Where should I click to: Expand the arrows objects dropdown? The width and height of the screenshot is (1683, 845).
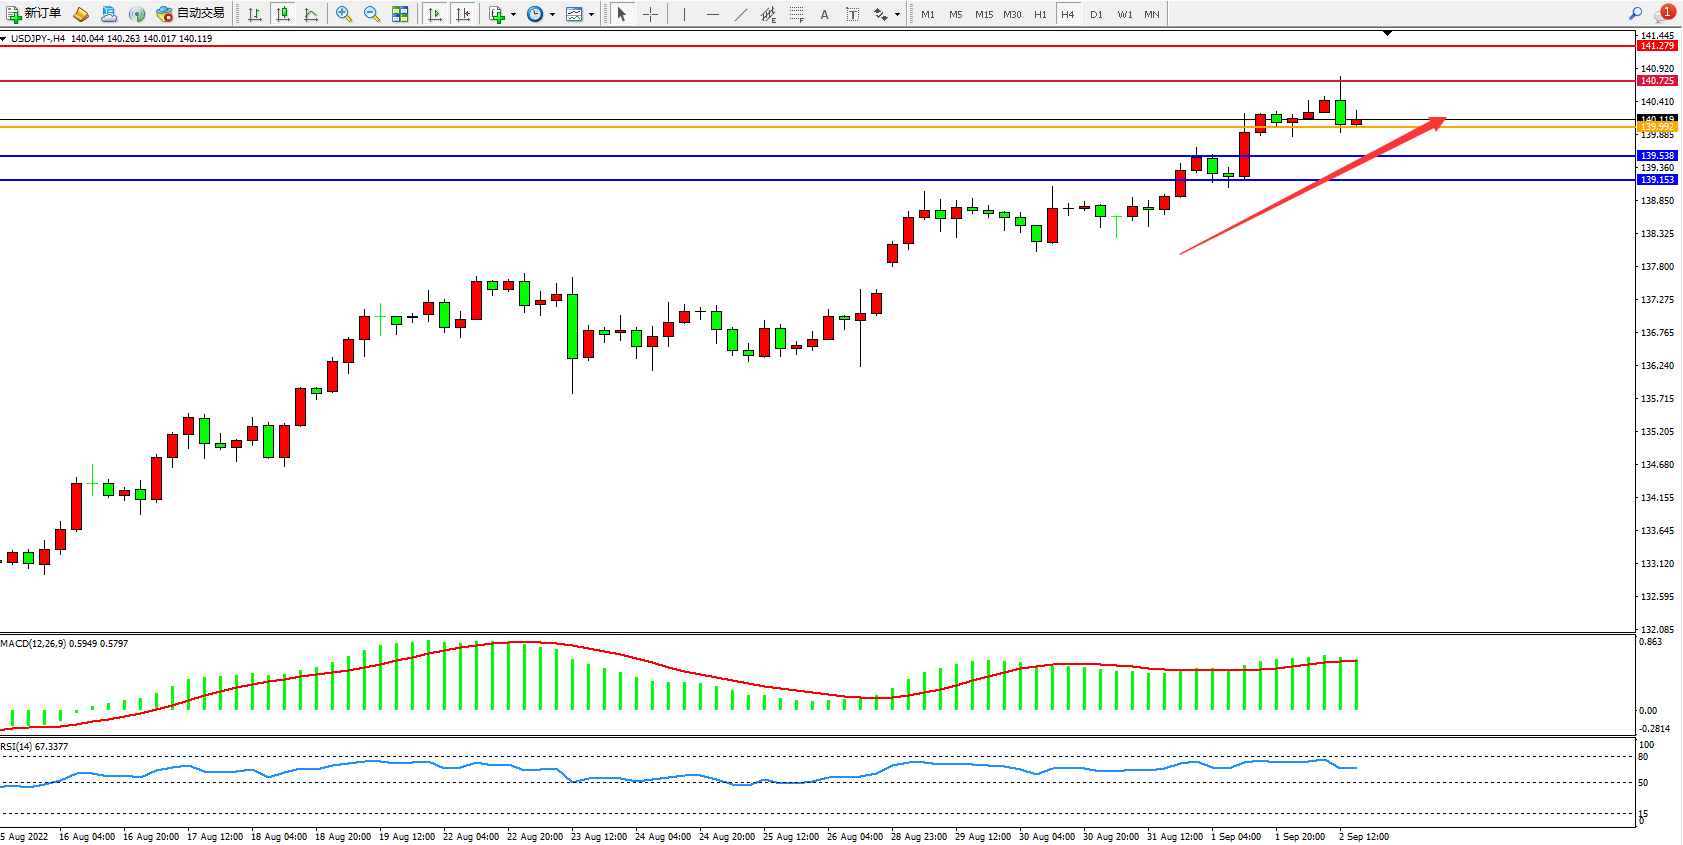pyautogui.click(x=897, y=14)
